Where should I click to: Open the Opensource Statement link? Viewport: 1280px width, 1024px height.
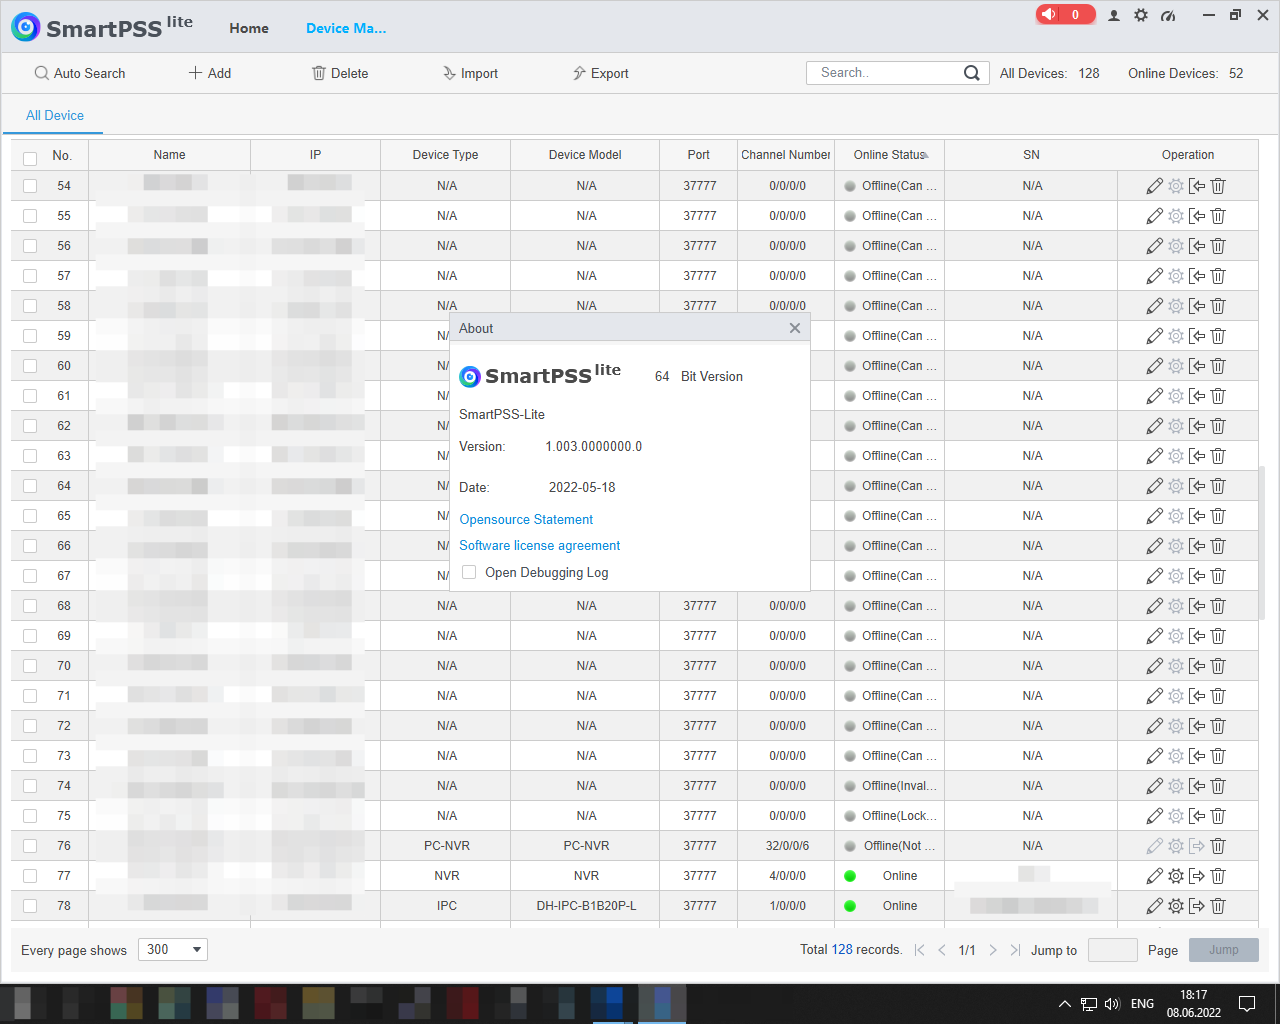pyautogui.click(x=526, y=519)
